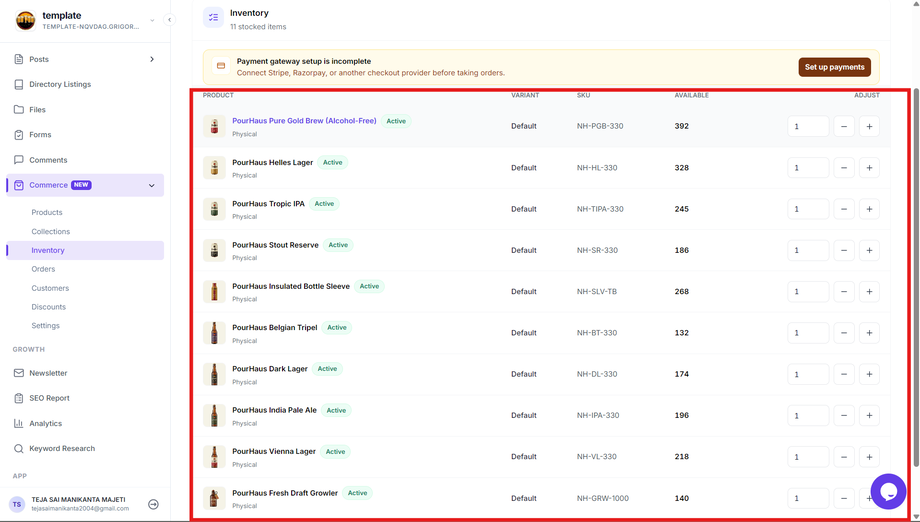Image resolution: width=920 pixels, height=522 pixels.
Task: Increase stock for Pure Gold Brew
Action: tap(869, 127)
